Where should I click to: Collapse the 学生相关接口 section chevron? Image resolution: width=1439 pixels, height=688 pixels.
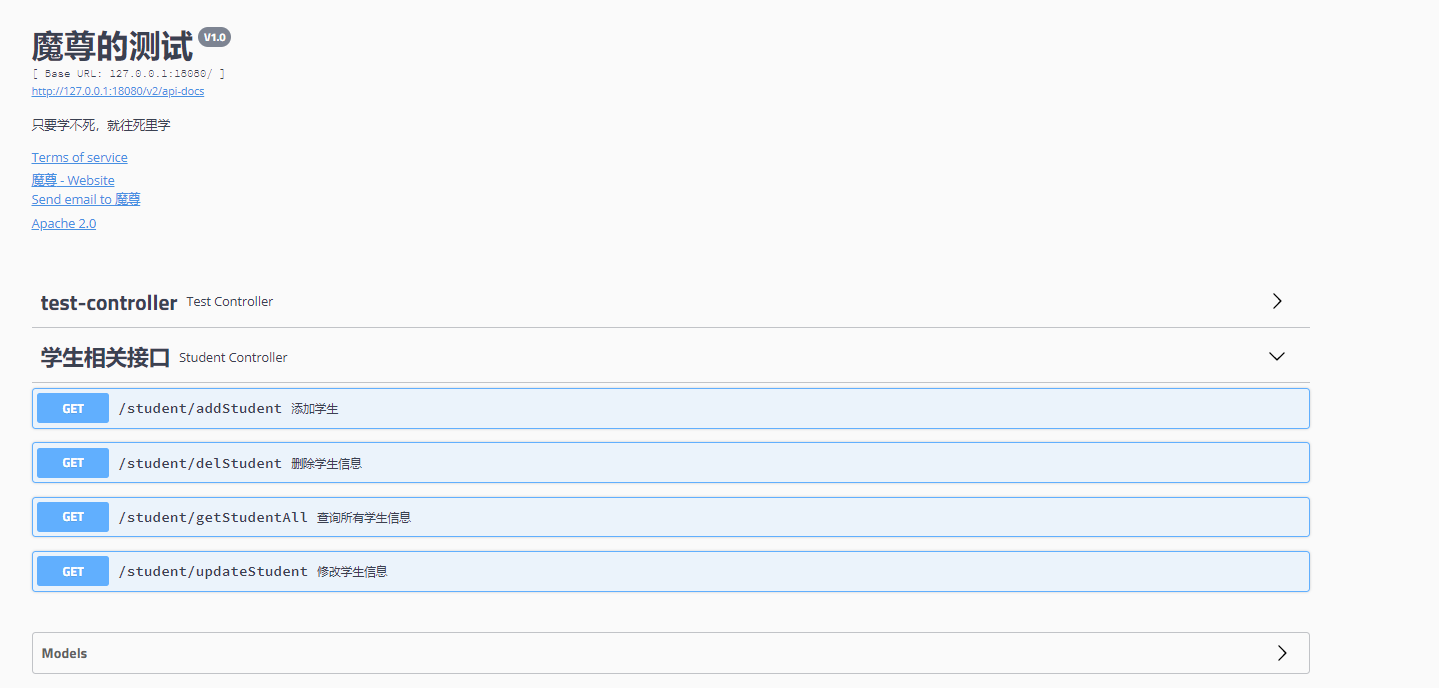pos(1276,356)
